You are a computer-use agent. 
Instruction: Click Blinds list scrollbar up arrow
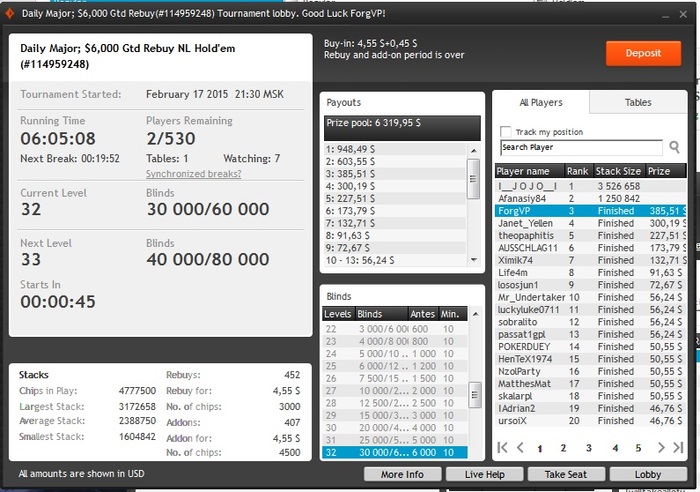coord(475,314)
